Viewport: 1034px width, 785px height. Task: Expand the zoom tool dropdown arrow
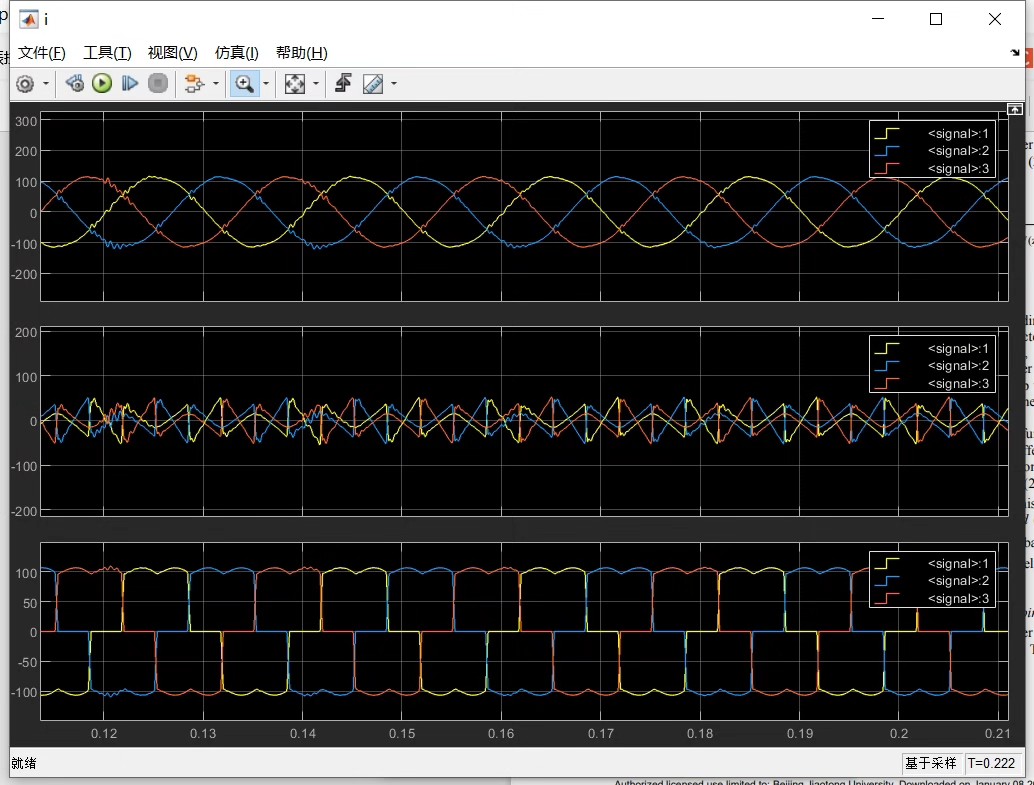(x=266, y=84)
